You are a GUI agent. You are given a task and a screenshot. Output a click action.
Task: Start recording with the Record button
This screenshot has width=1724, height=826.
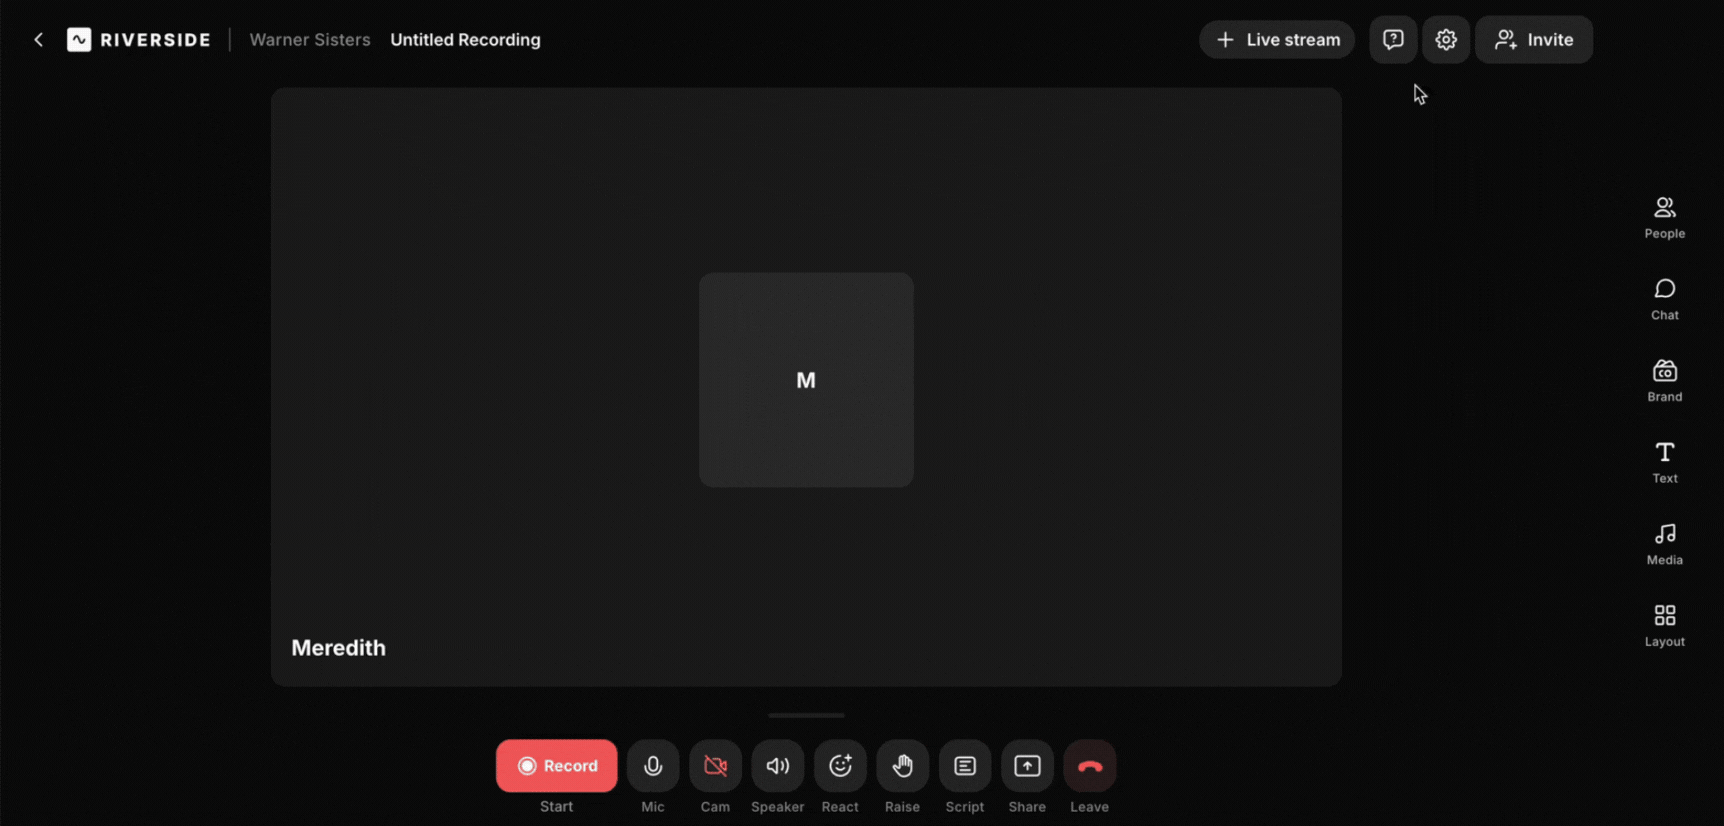click(x=557, y=766)
